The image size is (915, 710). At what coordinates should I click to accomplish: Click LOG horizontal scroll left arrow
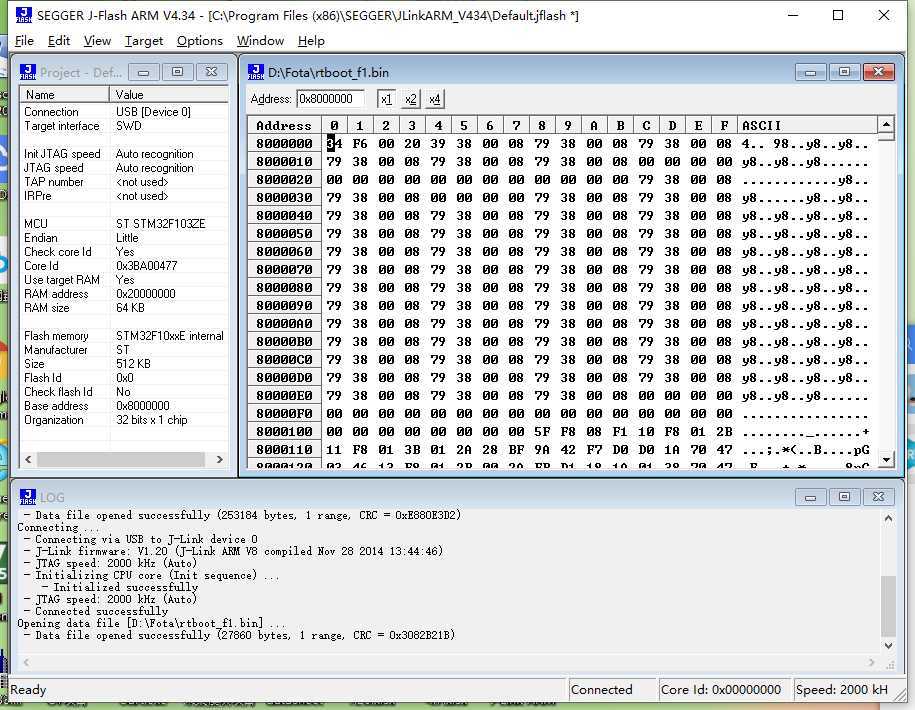click(26, 662)
